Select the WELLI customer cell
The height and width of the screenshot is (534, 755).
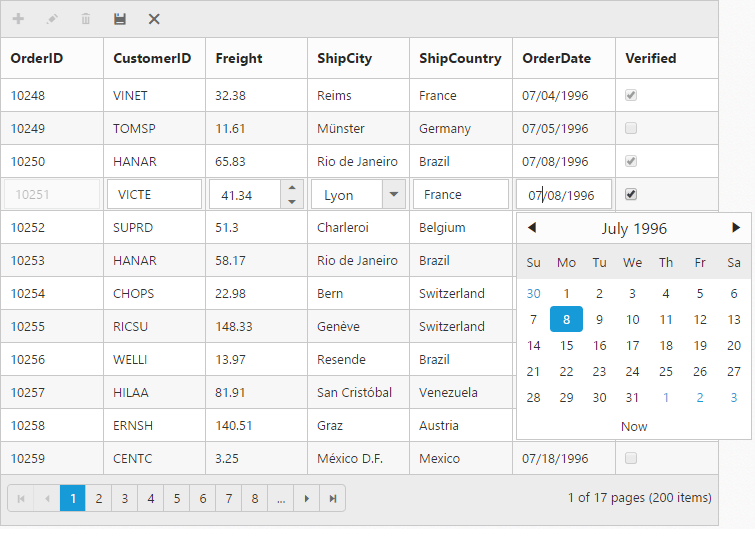(x=154, y=359)
